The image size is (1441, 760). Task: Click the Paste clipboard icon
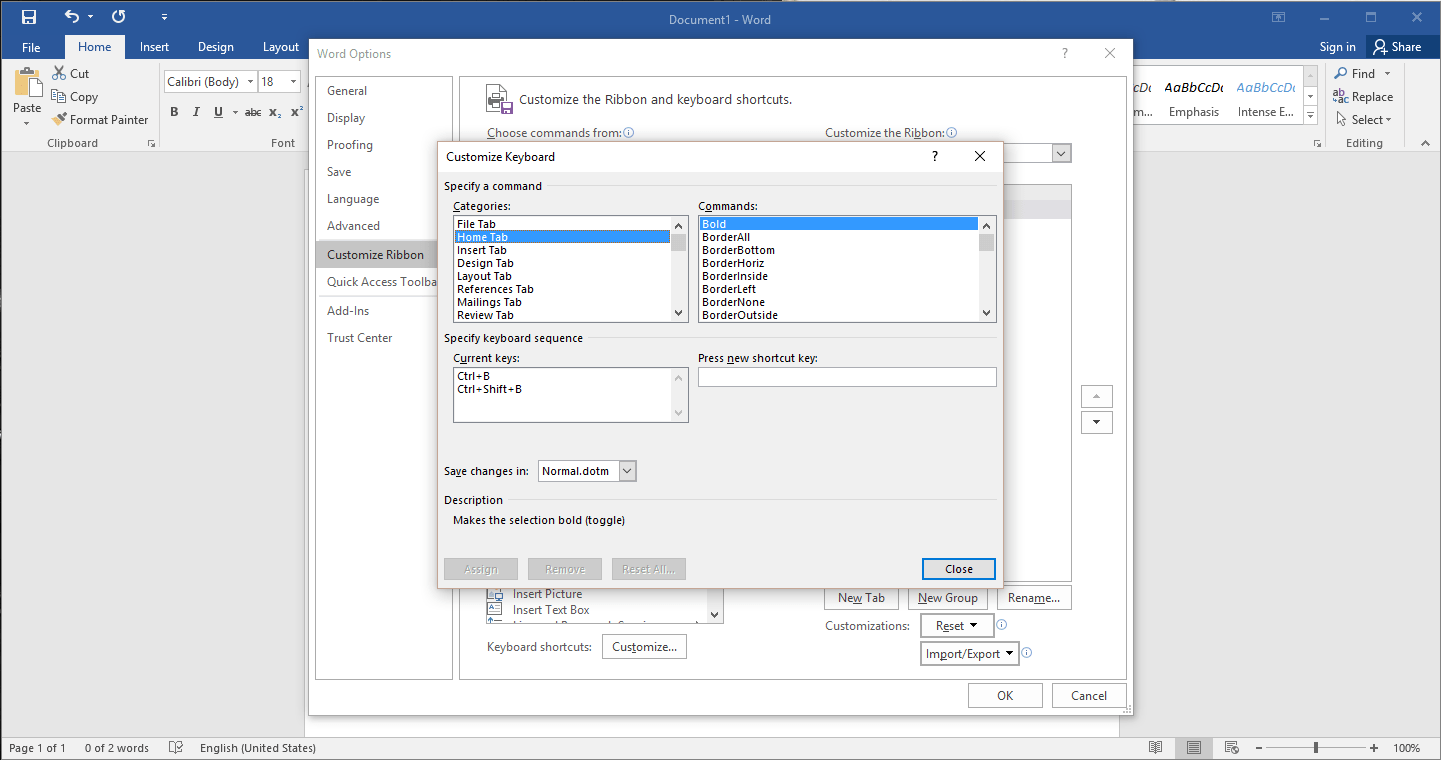pos(27,82)
